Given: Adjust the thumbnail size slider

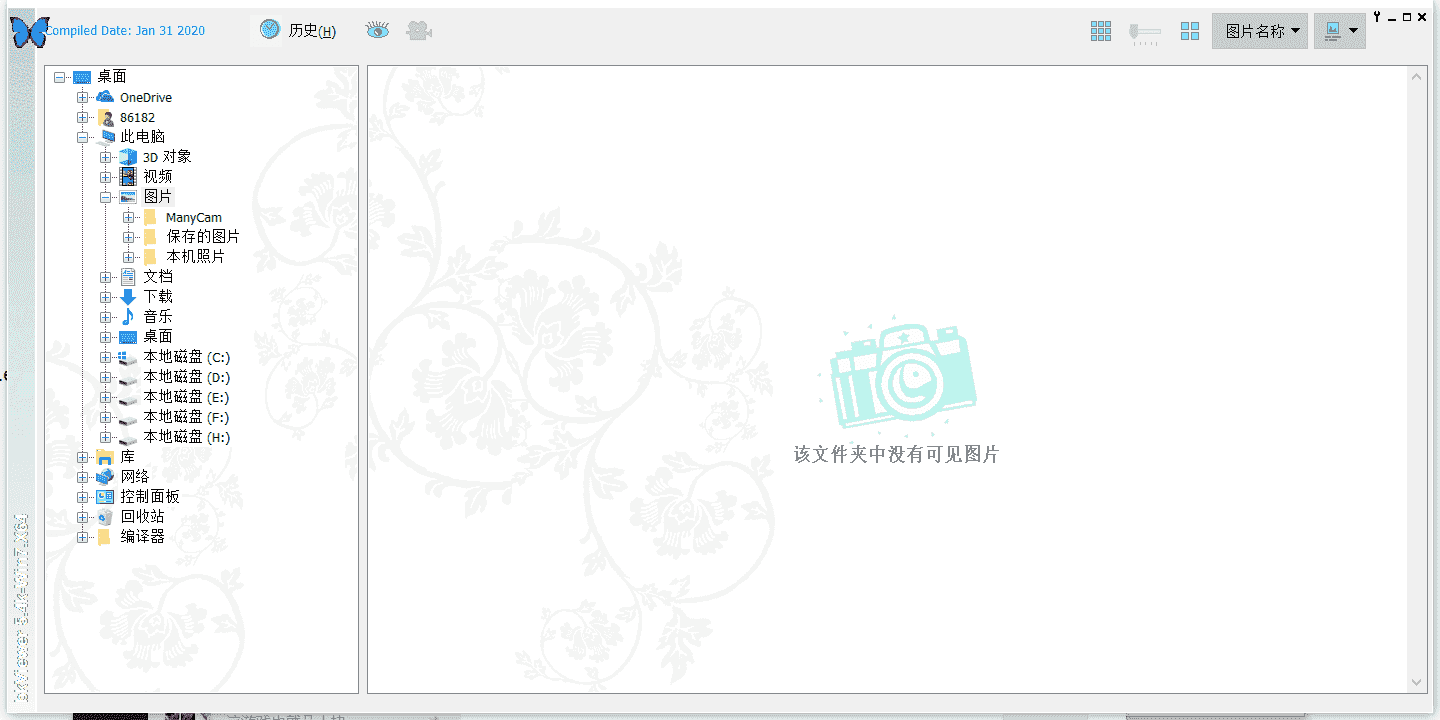Looking at the screenshot, I should 1145,32.
